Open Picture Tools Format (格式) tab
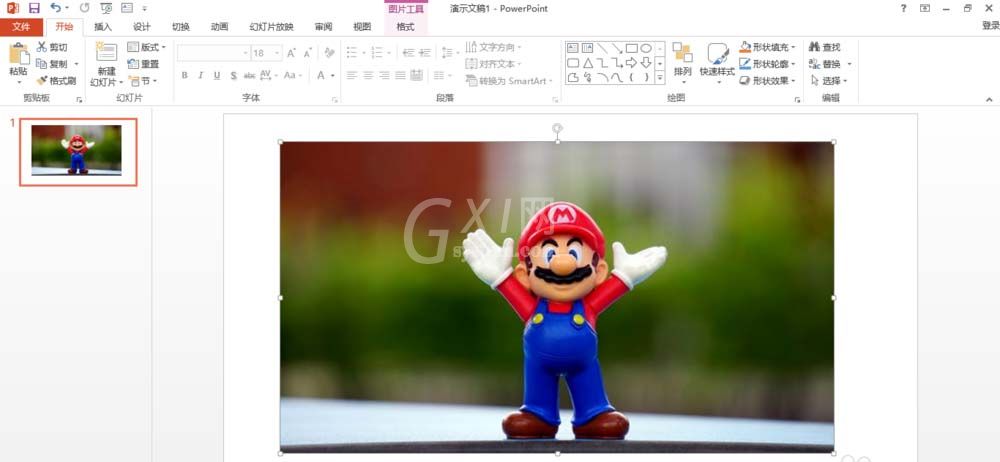The height and width of the screenshot is (462, 1000). tap(406, 27)
